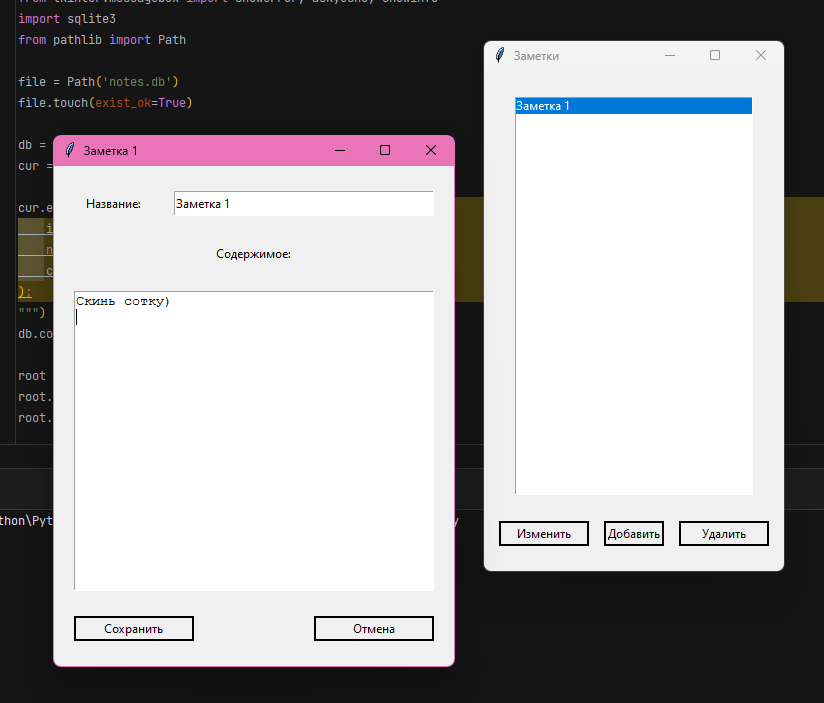Maximize the Заметки list window
824x703 pixels.
coord(715,56)
